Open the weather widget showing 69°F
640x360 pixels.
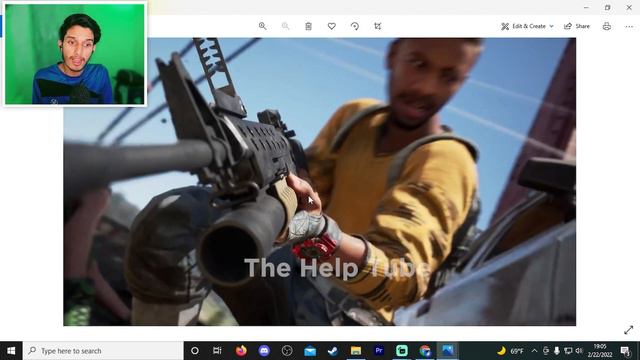coord(510,351)
